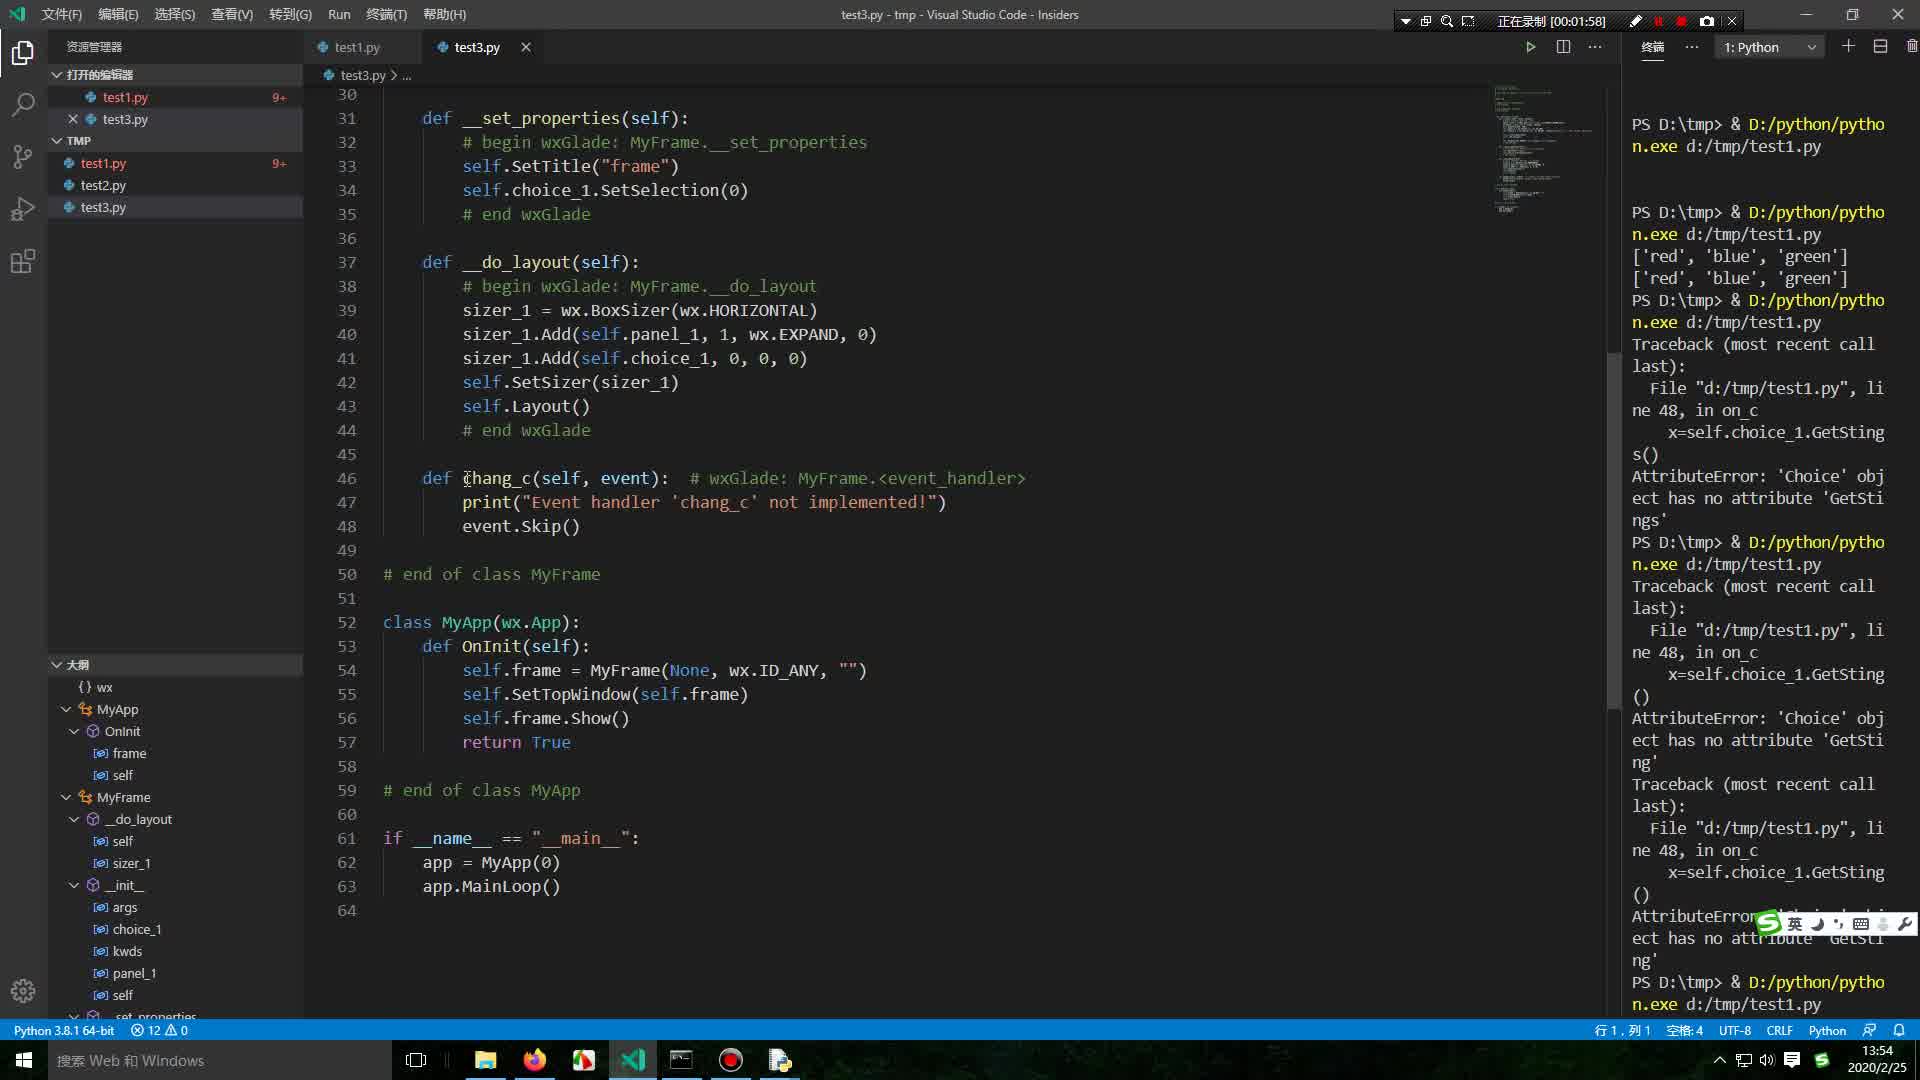The image size is (1920, 1080).
Task: Select the terminal panel tab
Action: (x=1653, y=47)
